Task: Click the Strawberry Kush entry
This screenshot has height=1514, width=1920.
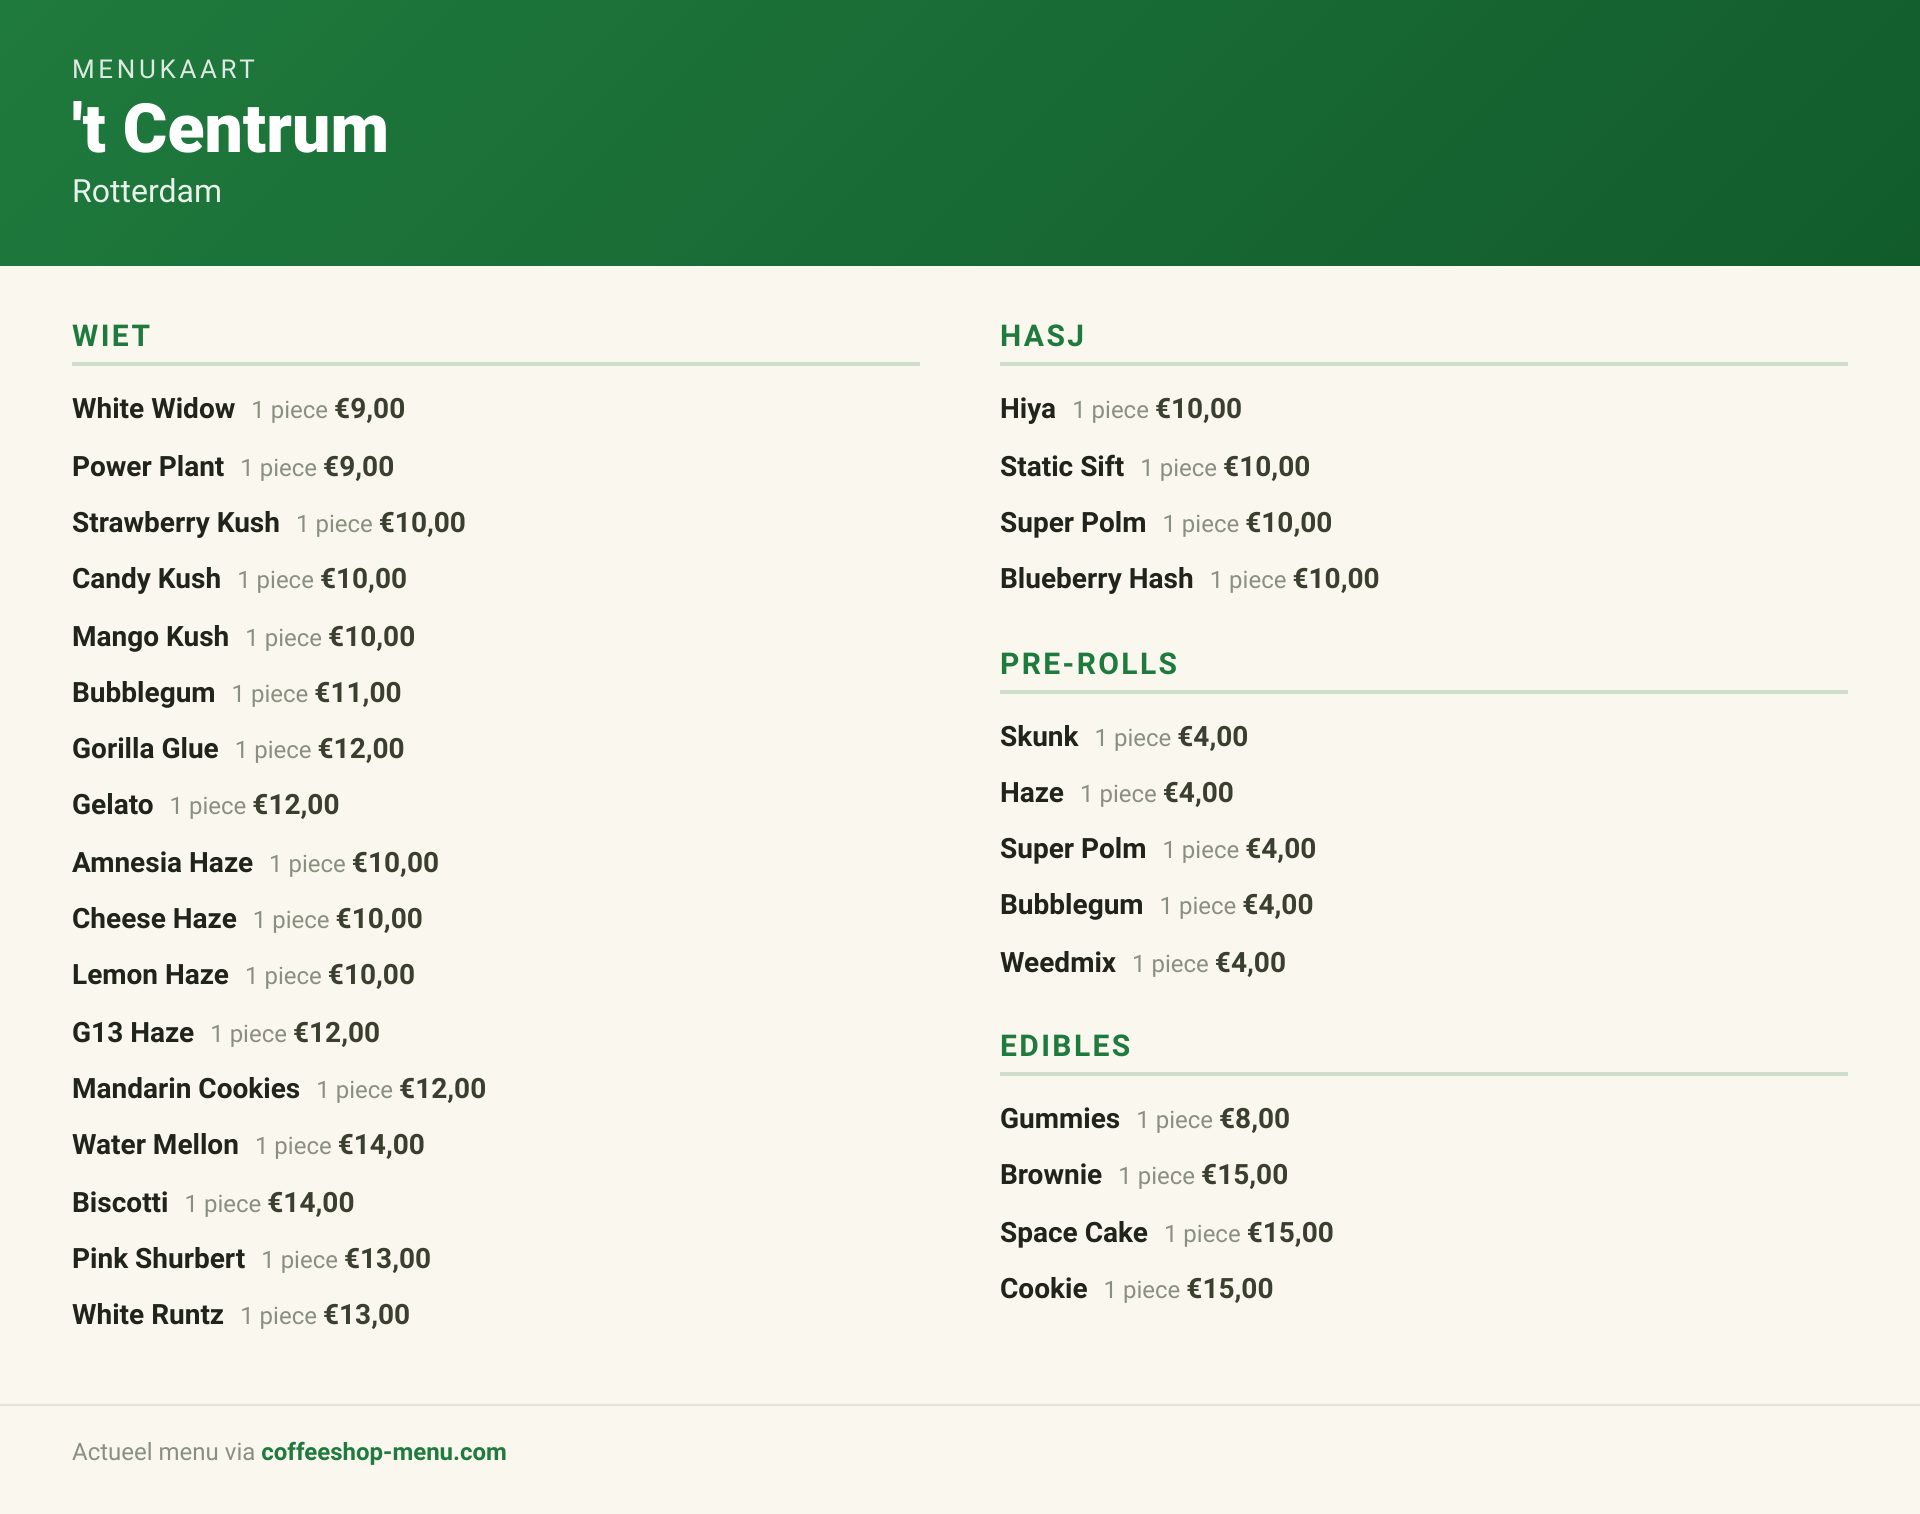Action: (x=269, y=523)
